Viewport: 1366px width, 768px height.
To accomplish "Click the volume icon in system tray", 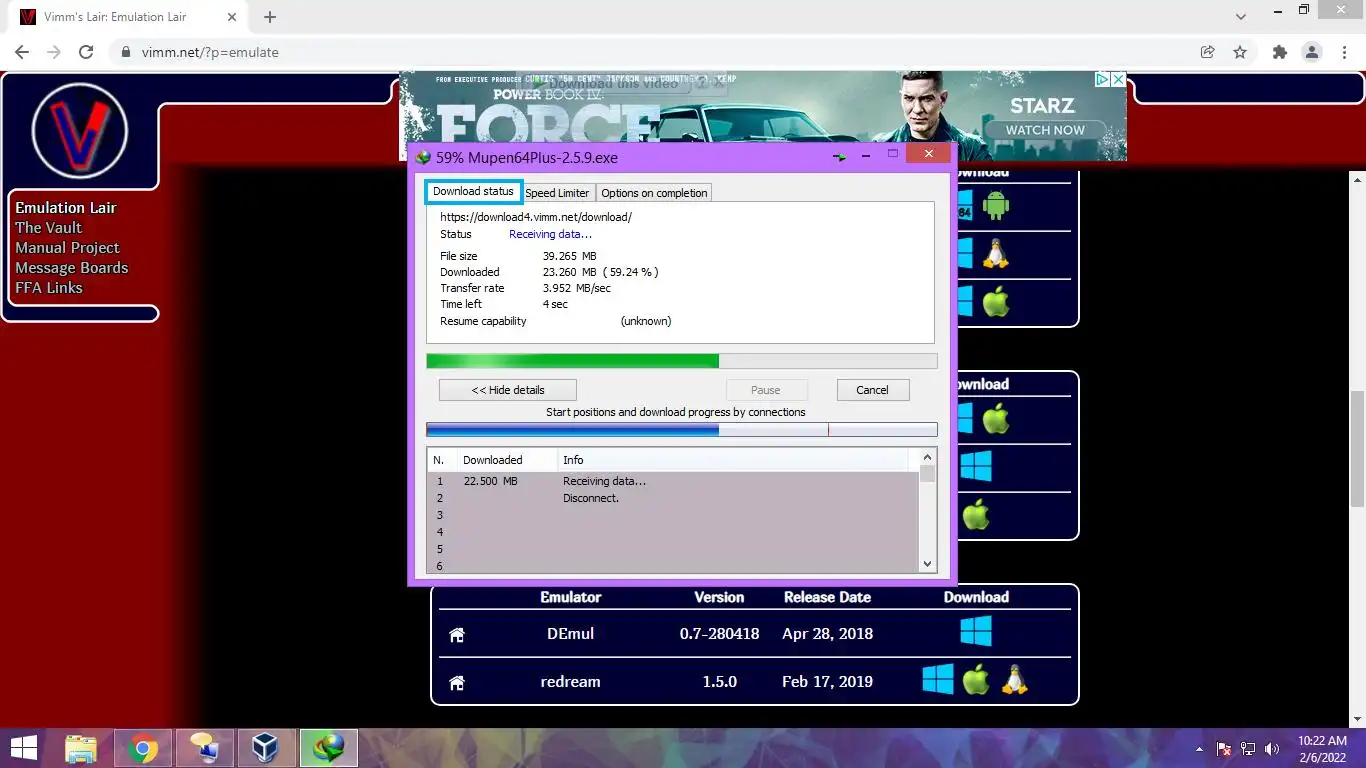I will click(1272, 749).
